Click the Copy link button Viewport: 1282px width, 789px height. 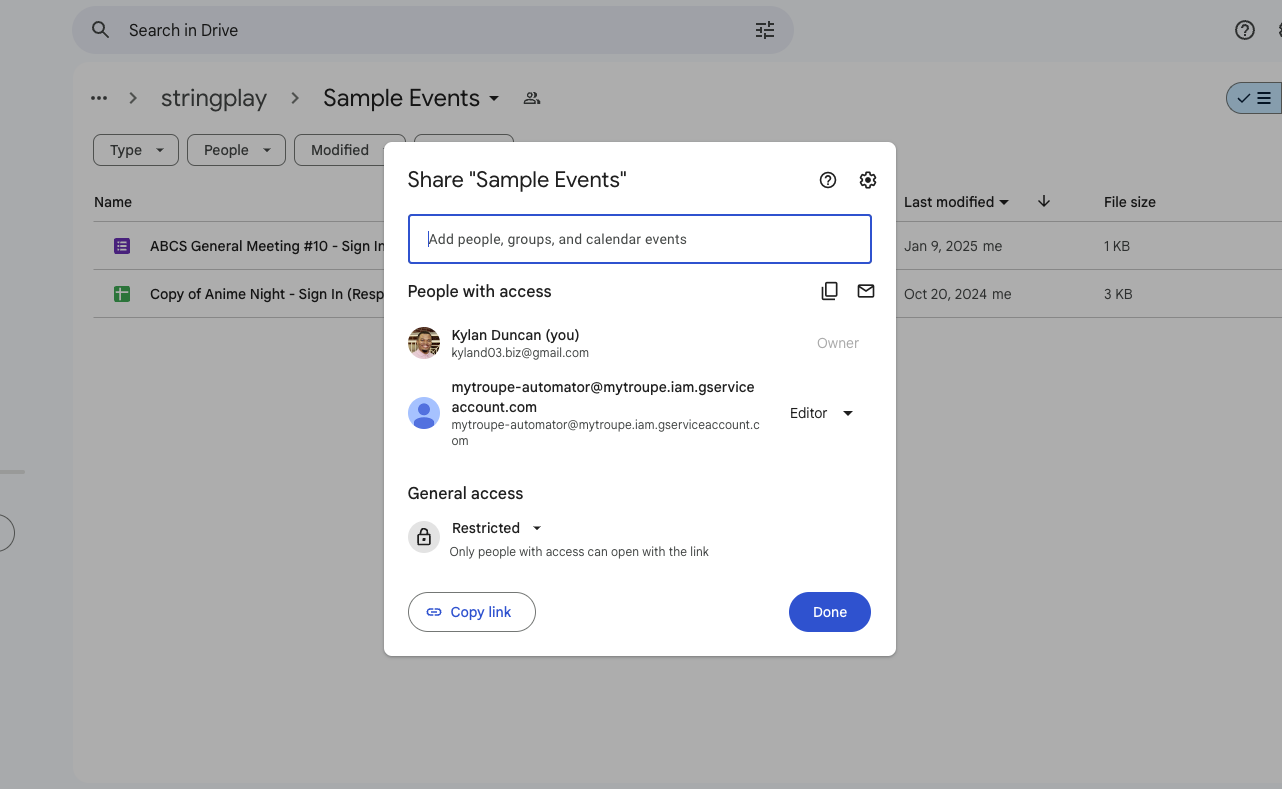(x=471, y=612)
